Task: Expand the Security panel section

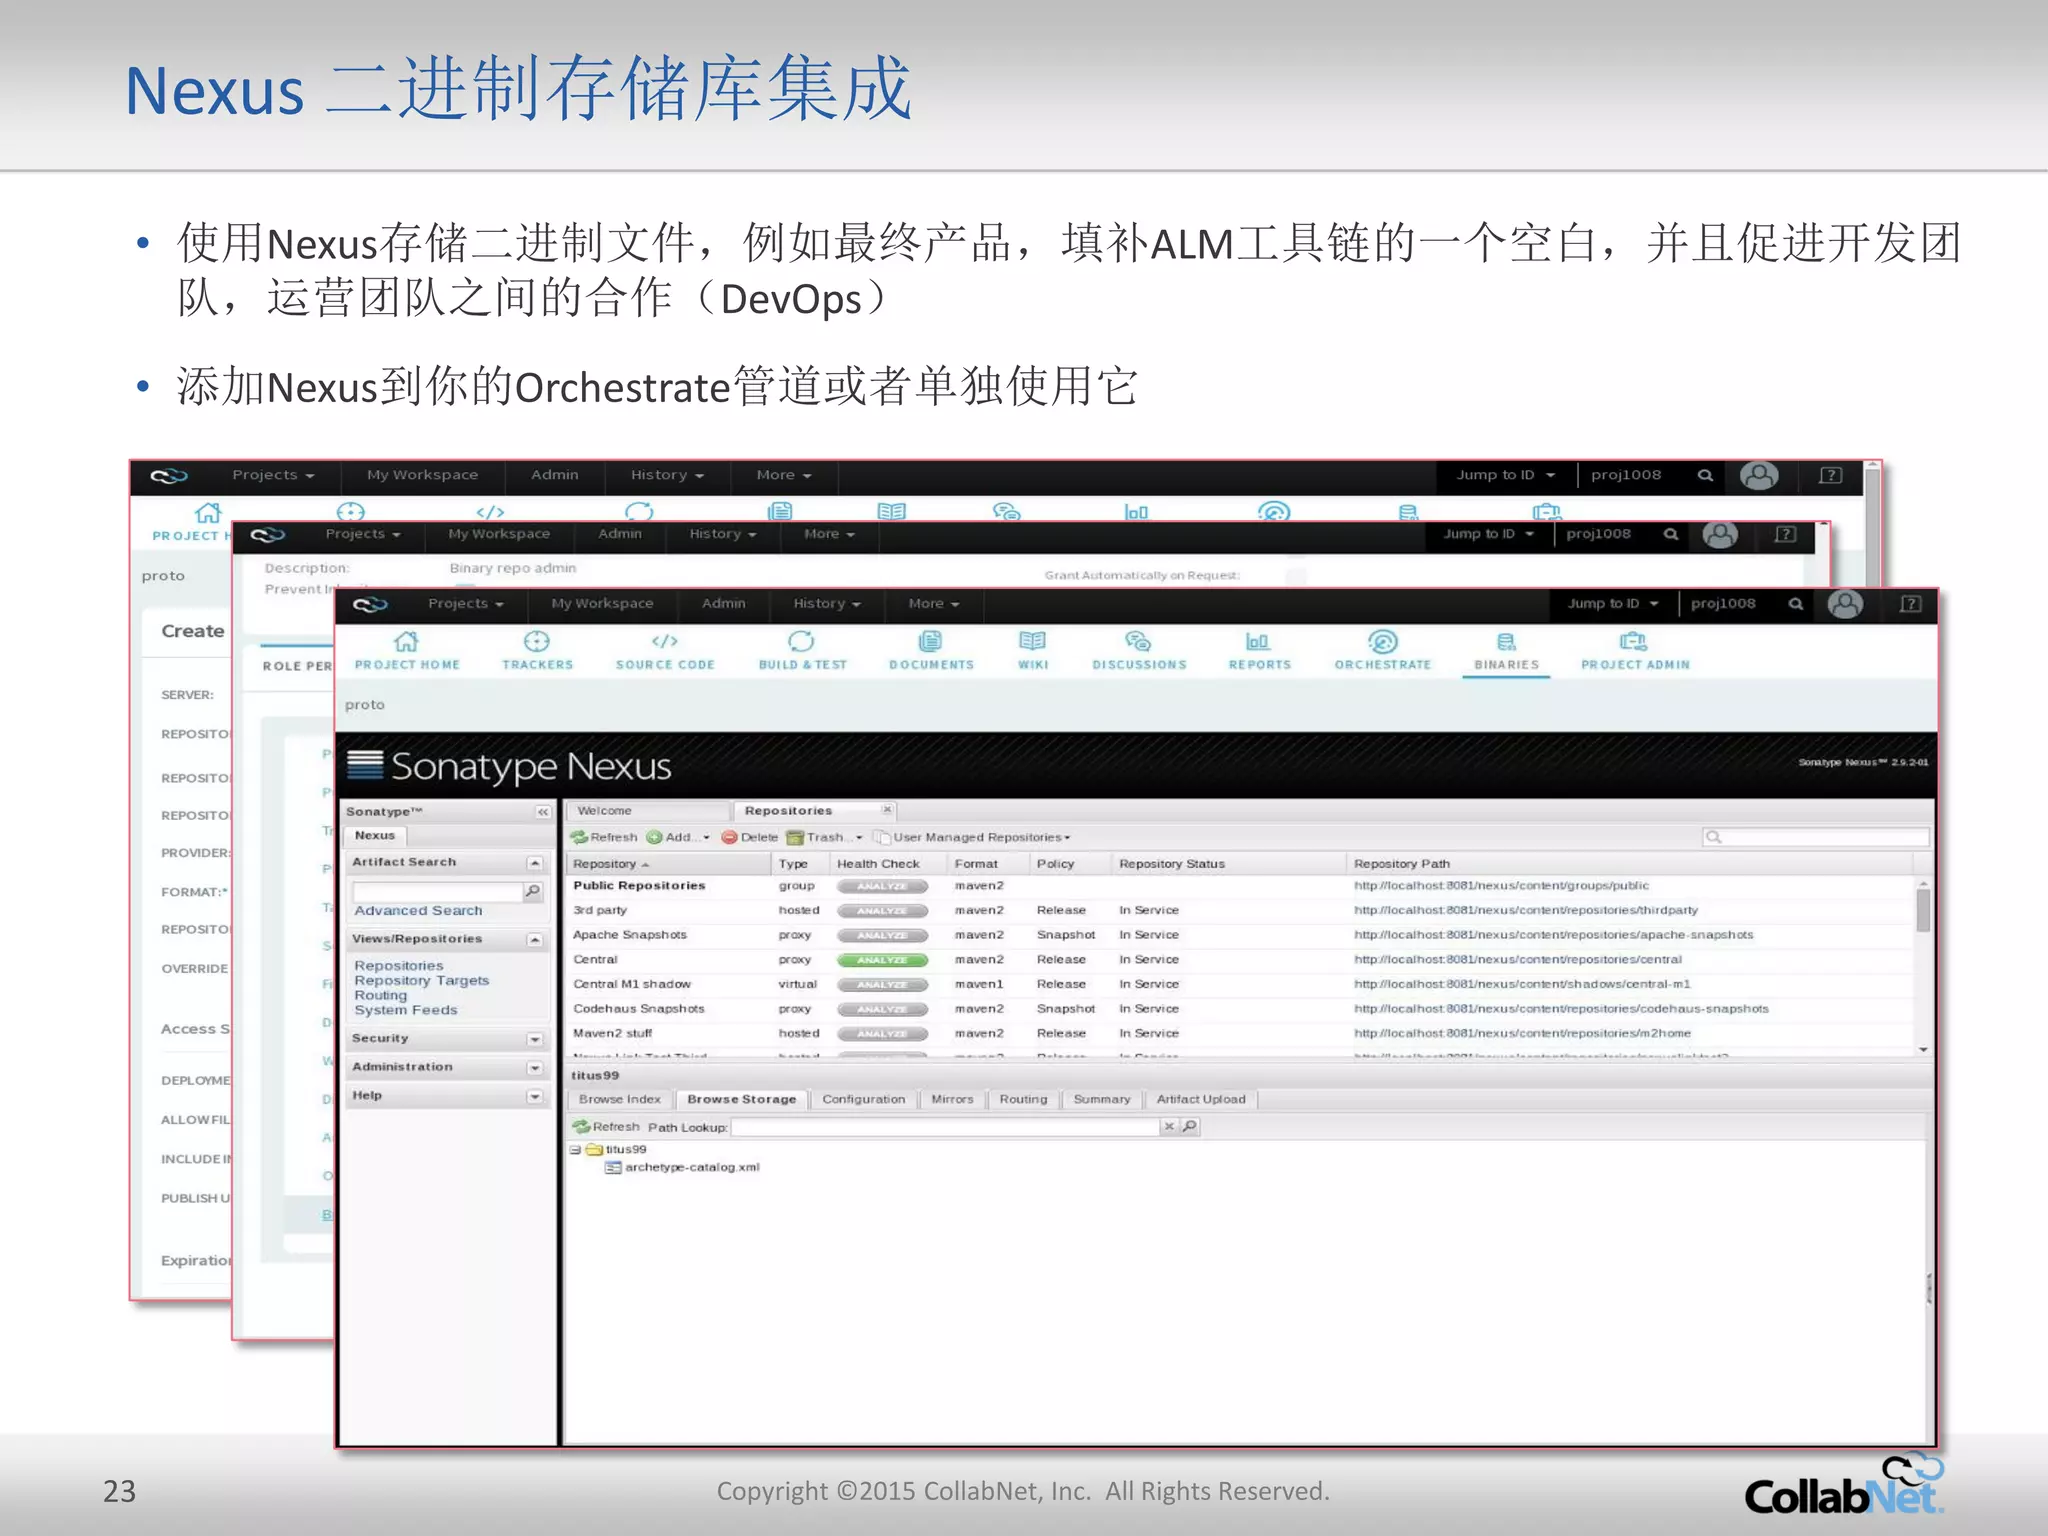Action: click(535, 1039)
